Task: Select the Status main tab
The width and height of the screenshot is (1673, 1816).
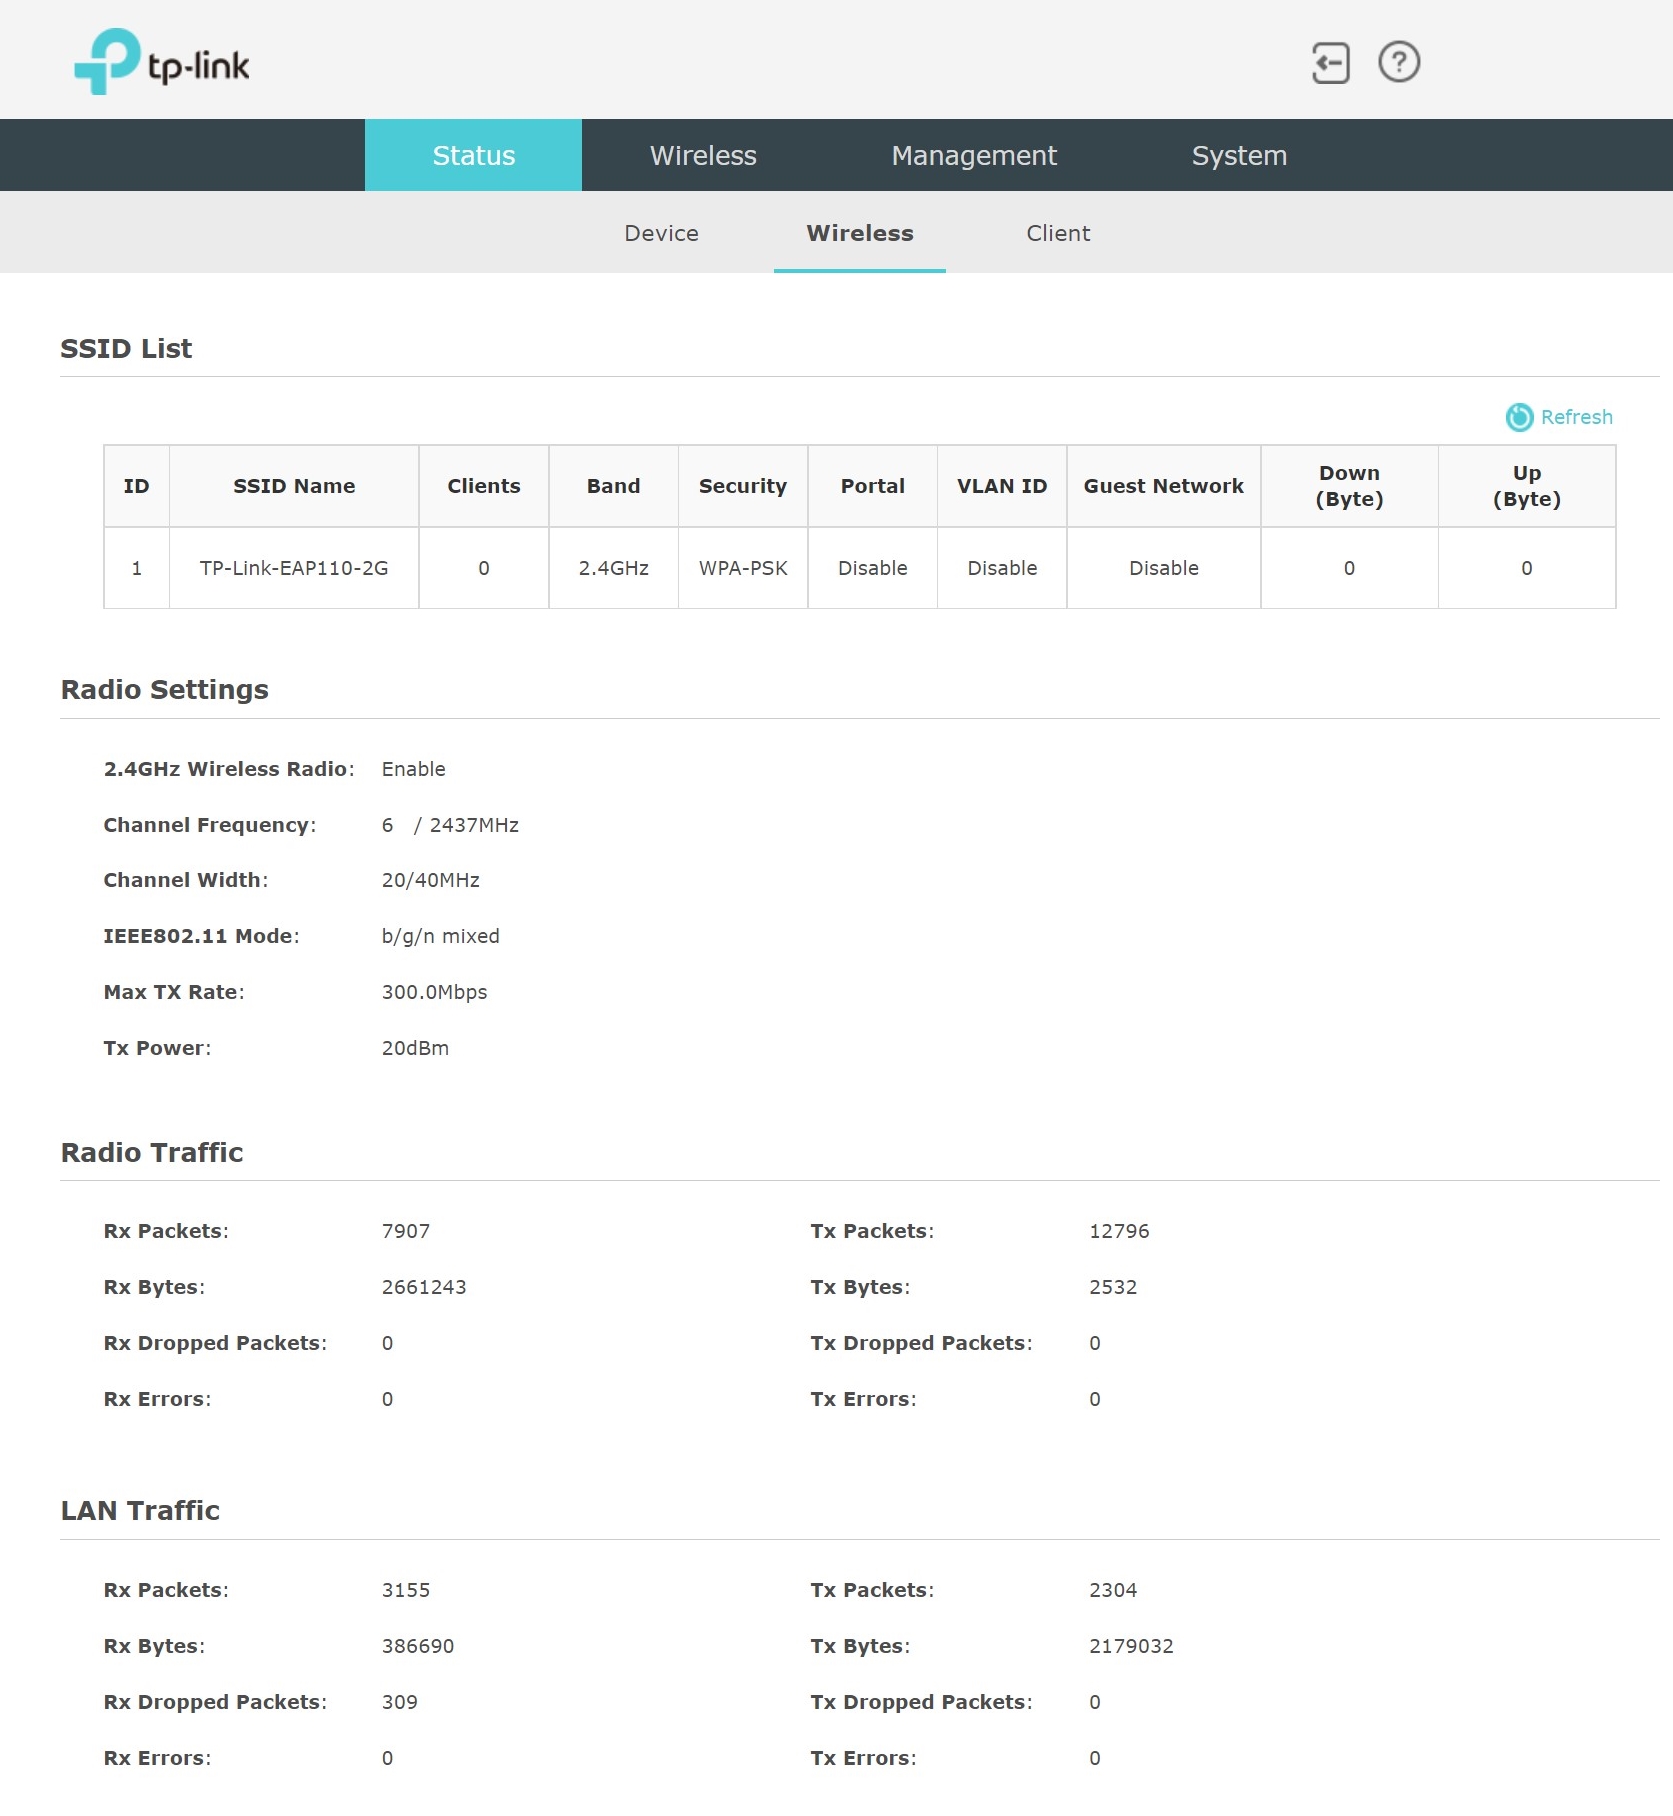Action: (x=473, y=155)
